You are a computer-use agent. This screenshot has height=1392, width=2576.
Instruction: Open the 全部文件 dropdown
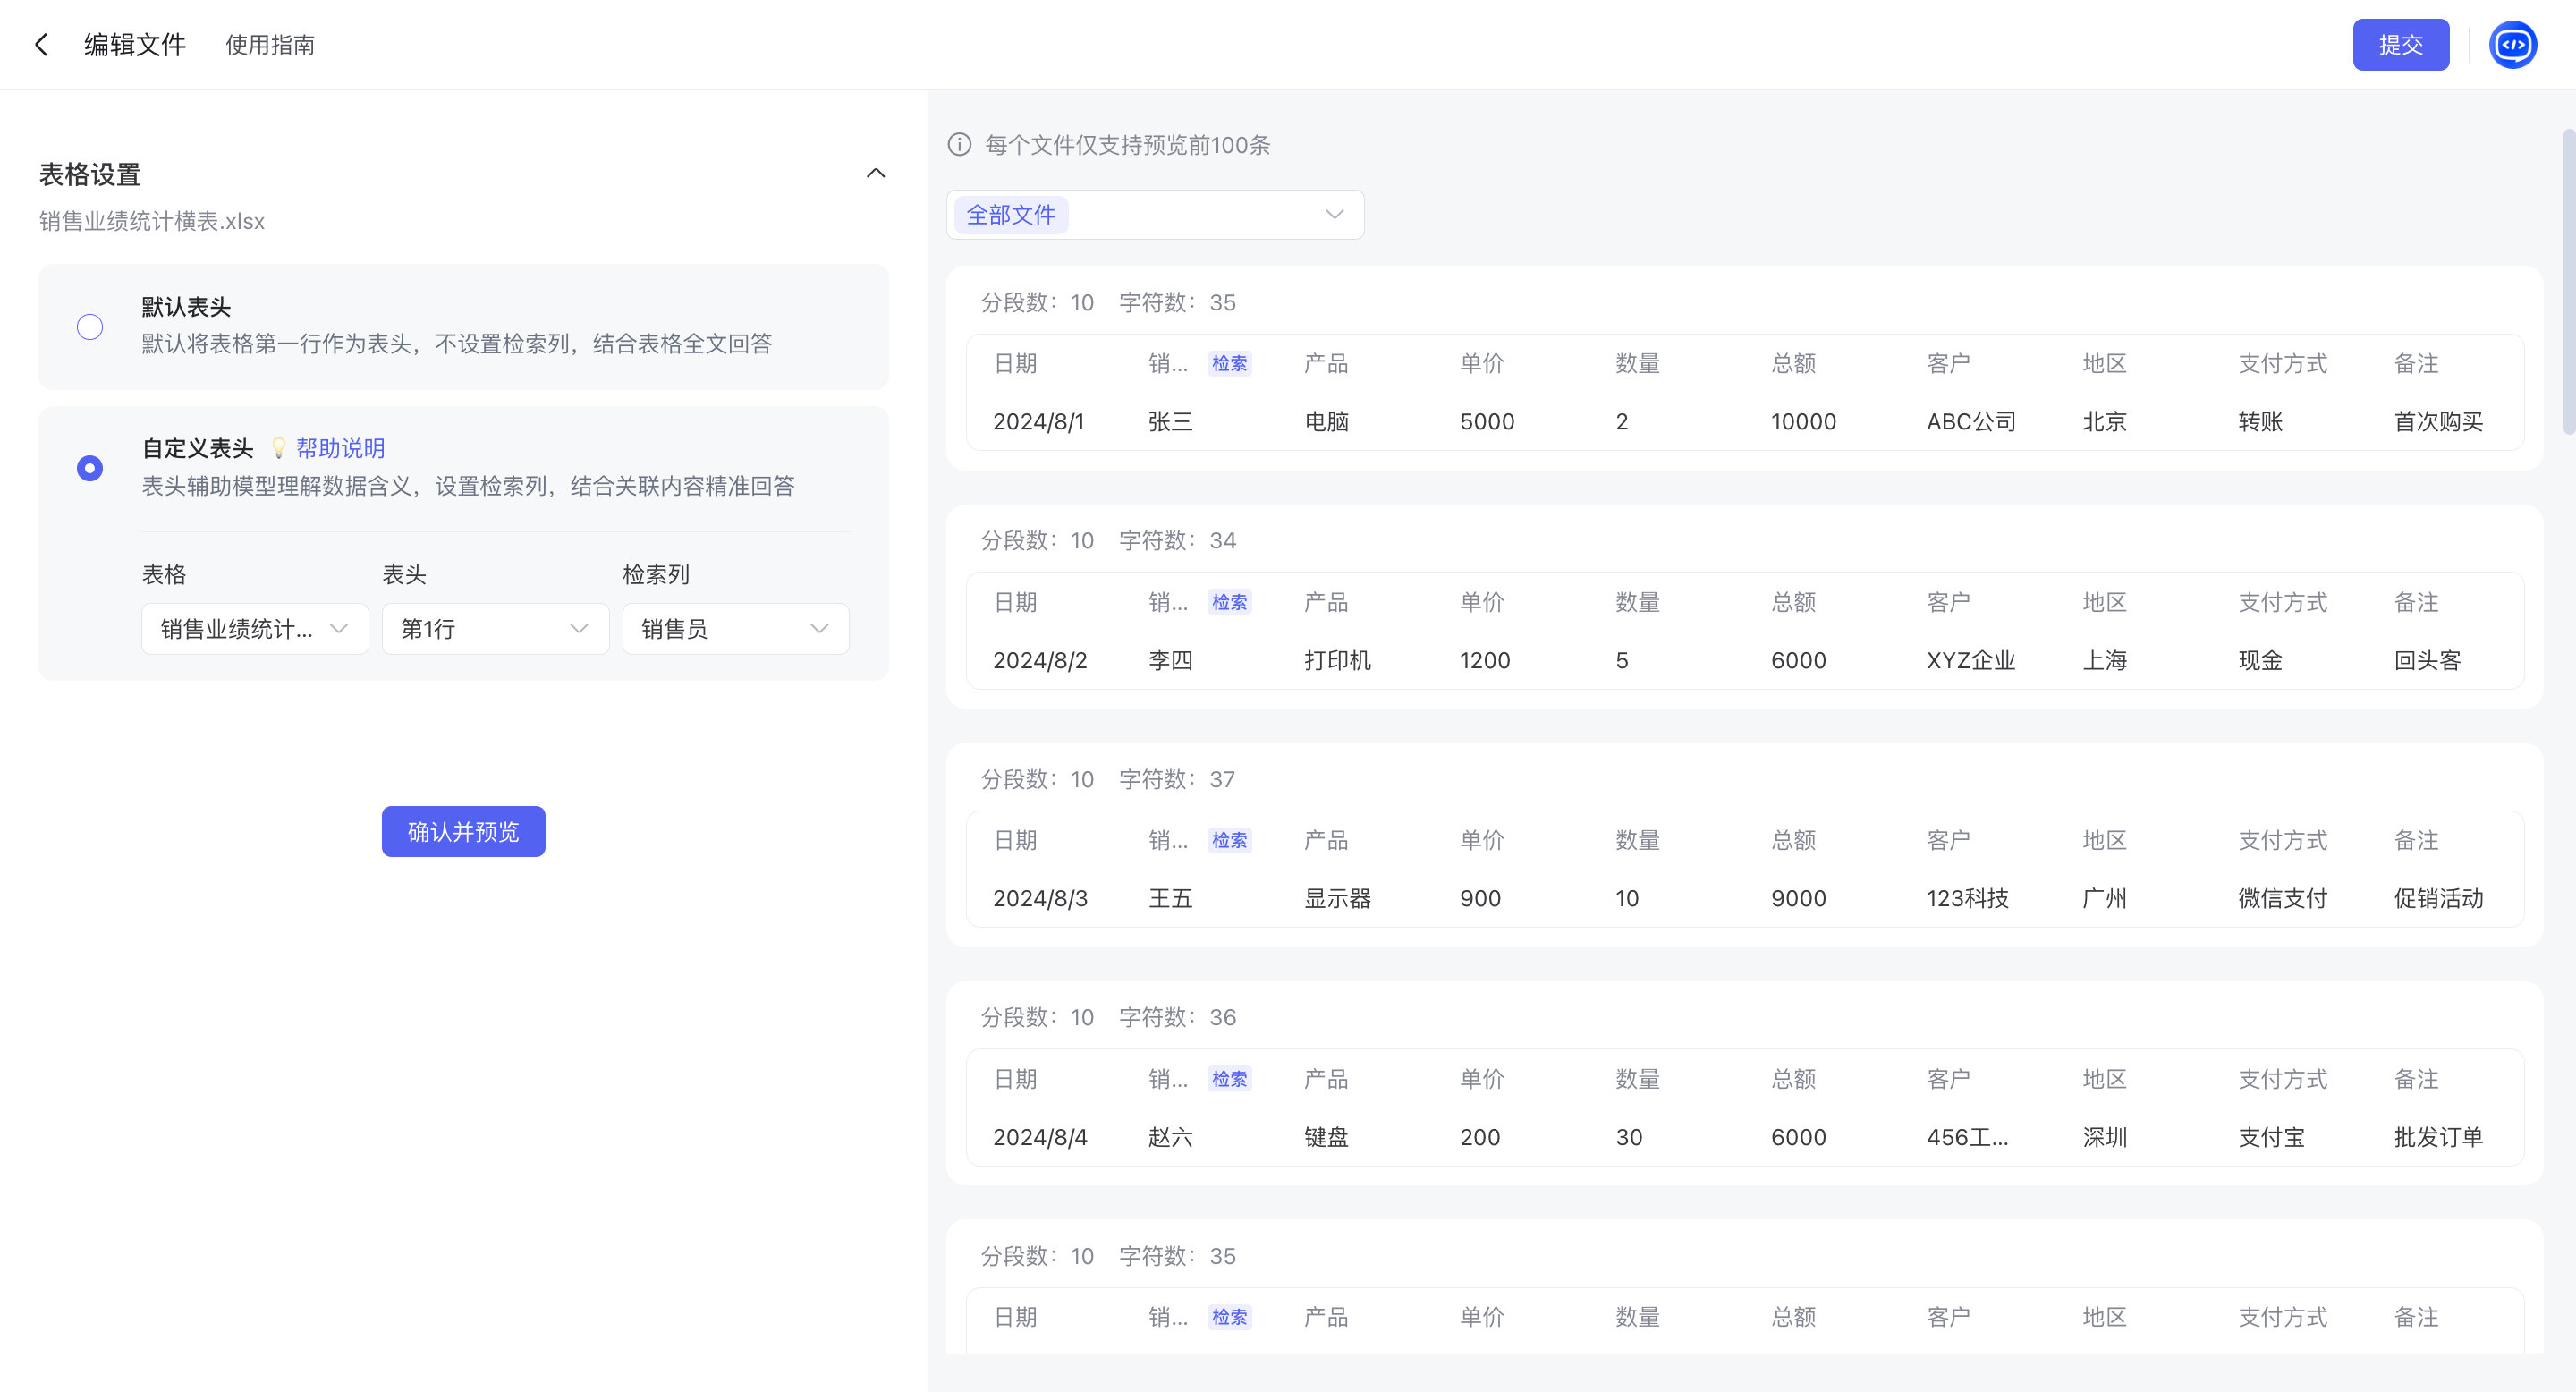1155,214
